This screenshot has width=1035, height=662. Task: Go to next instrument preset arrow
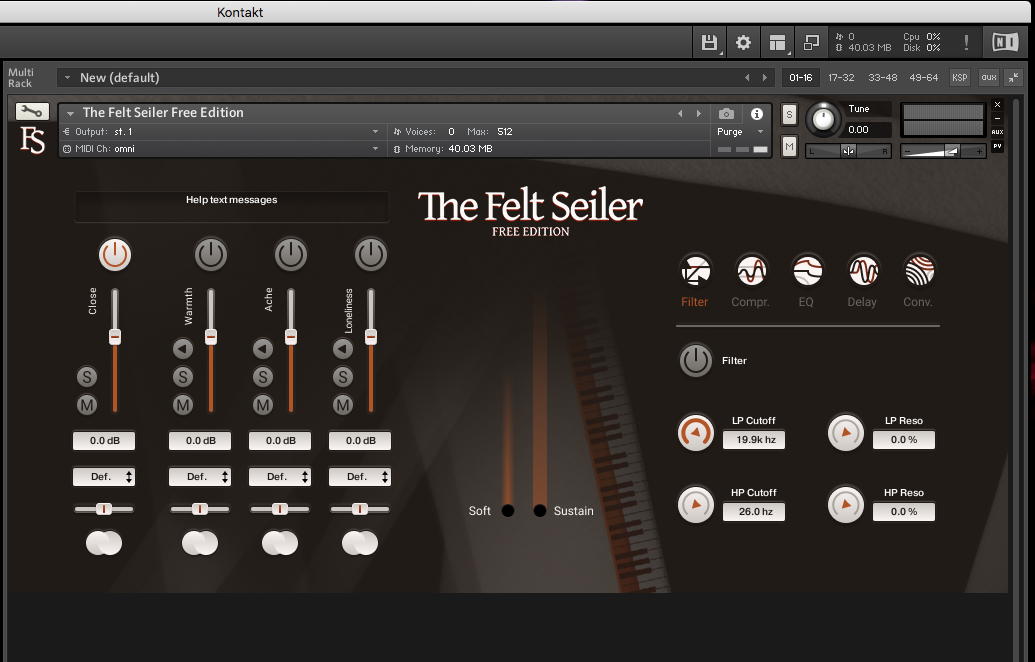tap(699, 114)
